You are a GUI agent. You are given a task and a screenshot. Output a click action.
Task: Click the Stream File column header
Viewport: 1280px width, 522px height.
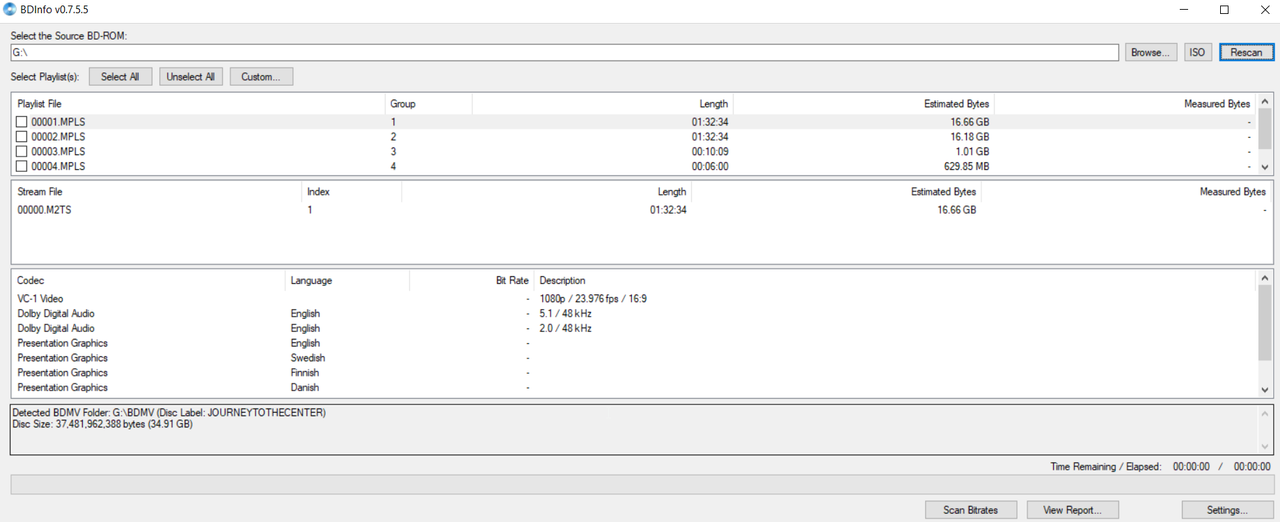pyautogui.click(x=156, y=192)
